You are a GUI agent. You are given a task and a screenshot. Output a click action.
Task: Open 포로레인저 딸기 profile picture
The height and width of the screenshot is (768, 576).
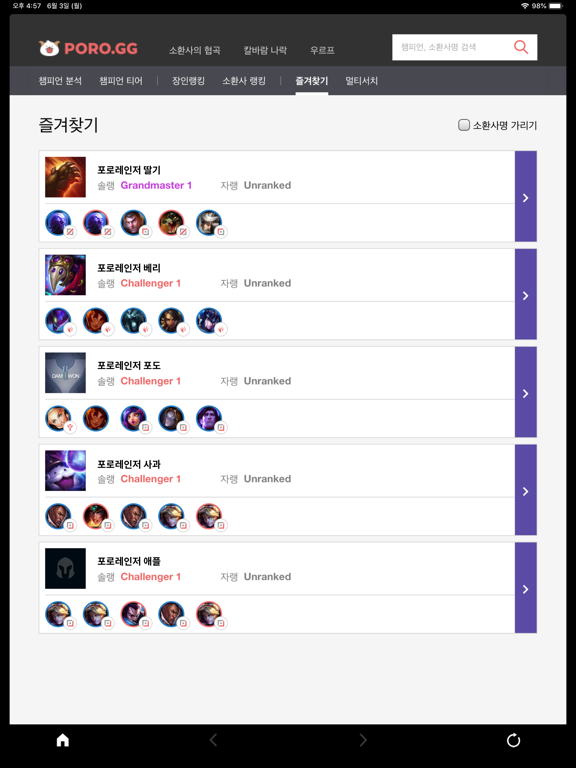(x=65, y=177)
